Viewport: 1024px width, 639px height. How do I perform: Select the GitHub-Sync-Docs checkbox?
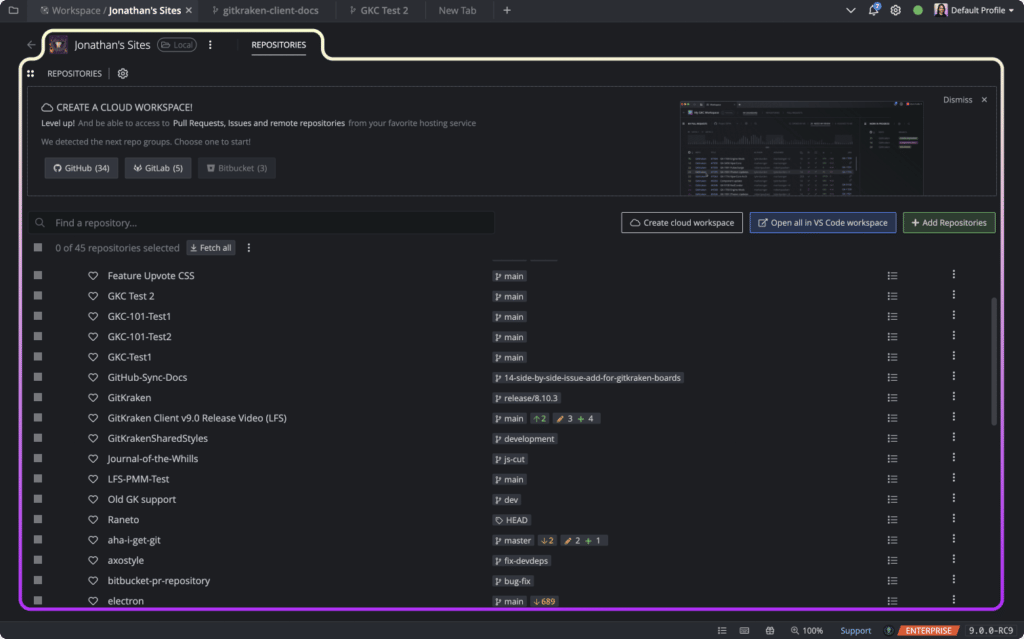tap(38, 377)
